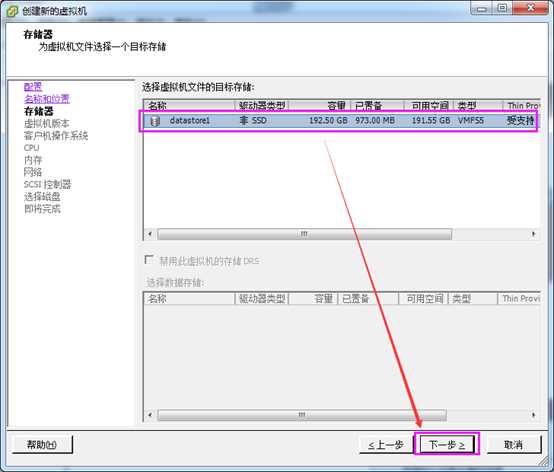
Task: Click the 取消 button
Action: [x=514, y=444]
